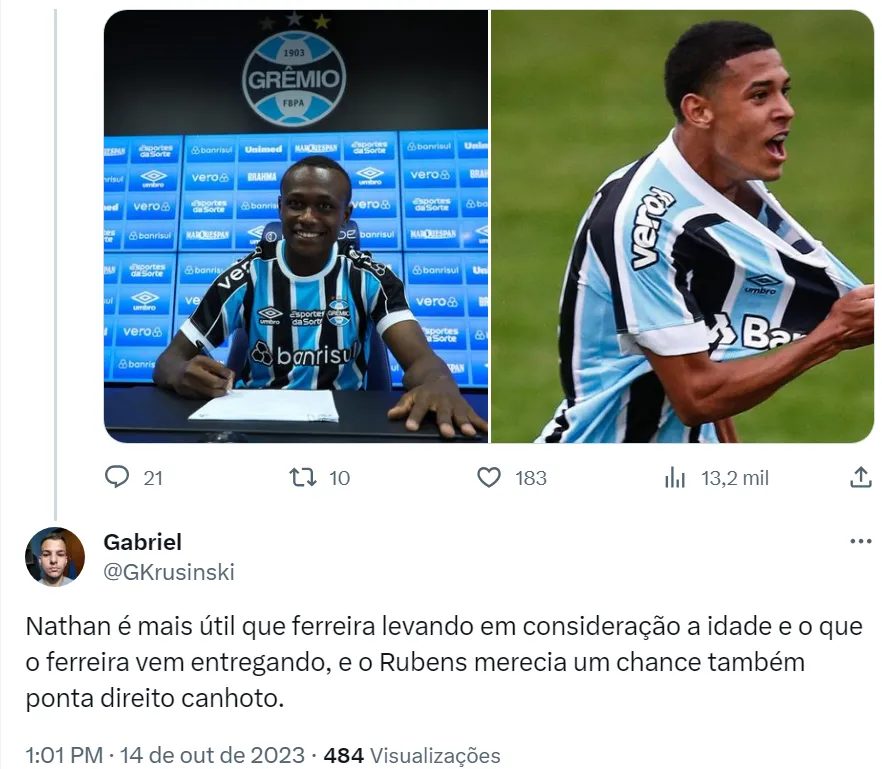This screenshot has height=769, width=882.
Task: Like the tweet with heart icon
Action: point(489,478)
